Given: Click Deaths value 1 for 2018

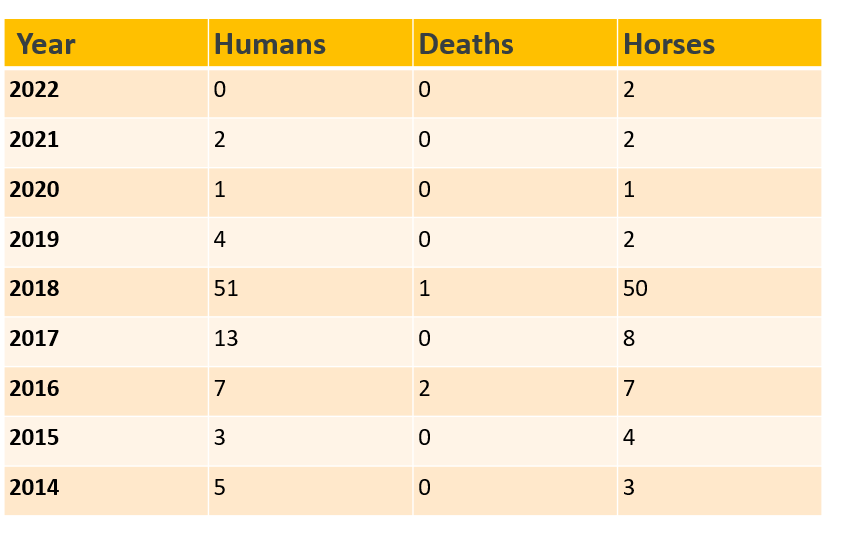Looking at the screenshot, I should point(425,289).
